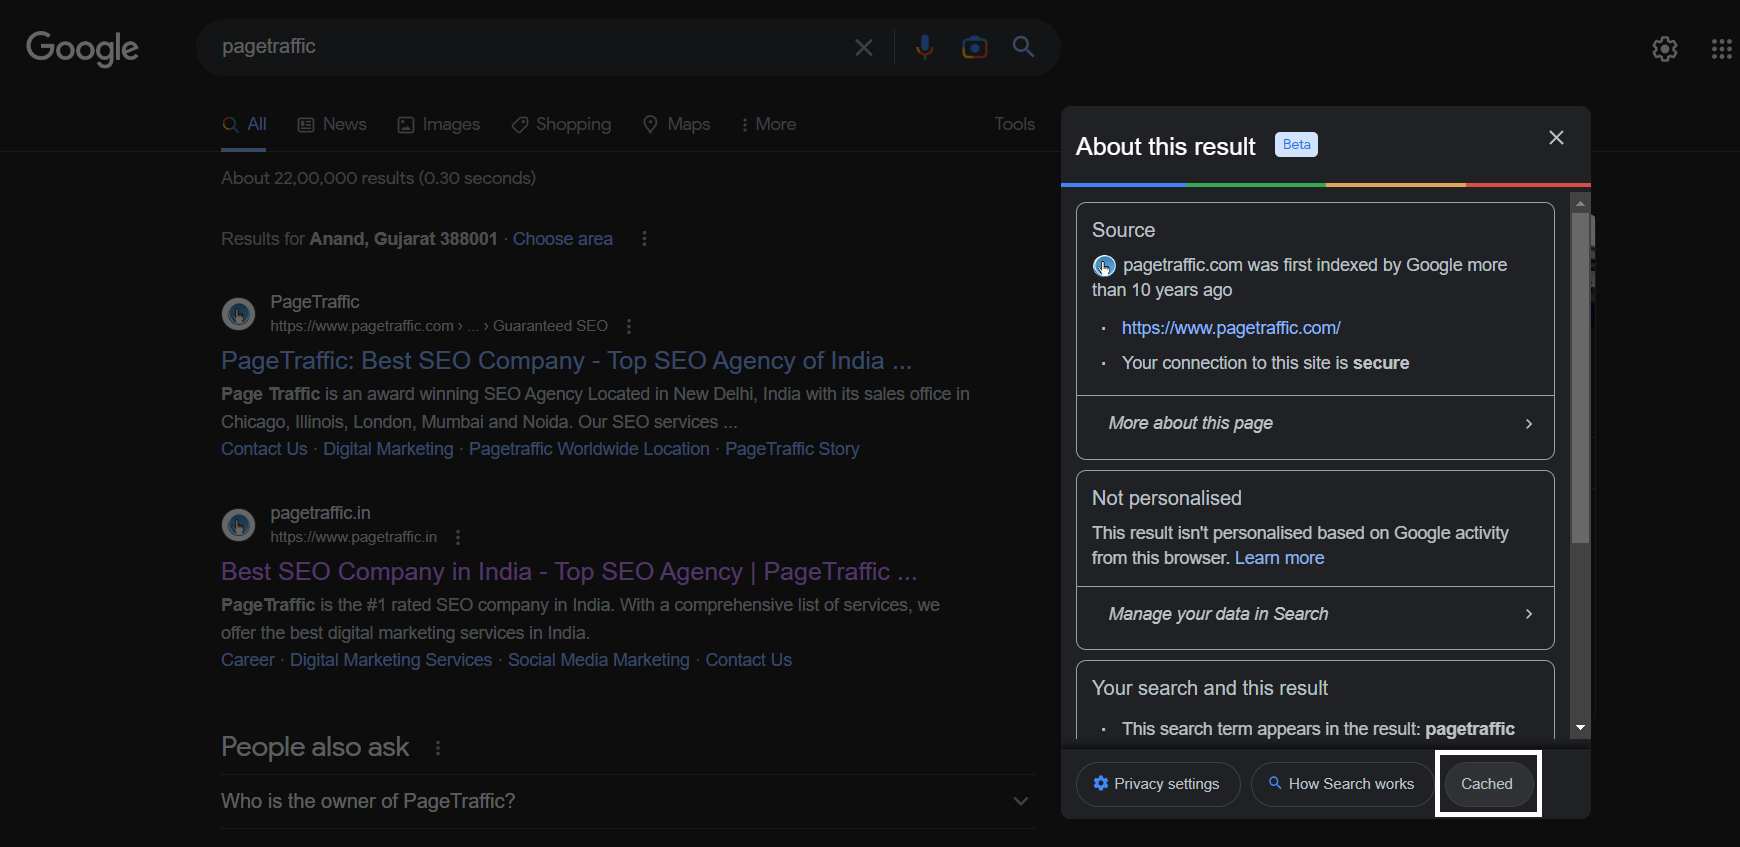Open the More search options menu
1740x847 pixels.
click(x=768, y=124)
